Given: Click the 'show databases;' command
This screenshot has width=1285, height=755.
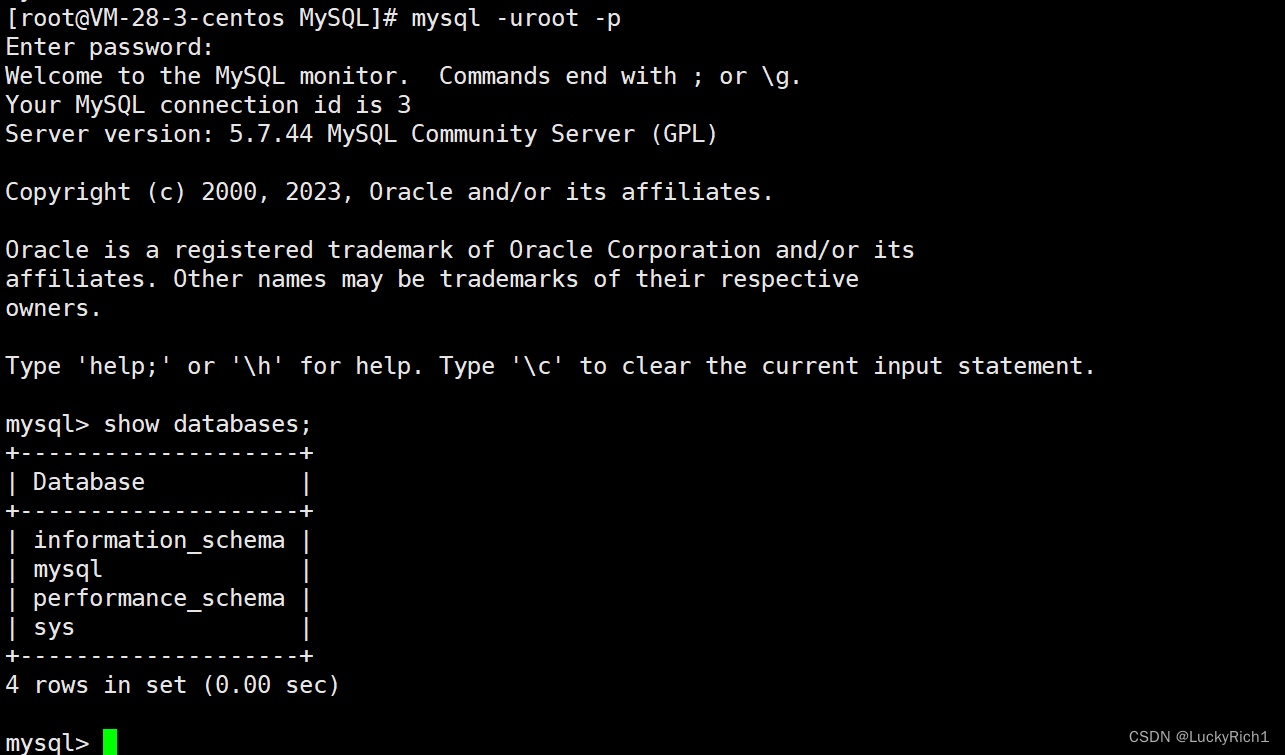Looking at the screenshot, I should [x=201, y=424].
